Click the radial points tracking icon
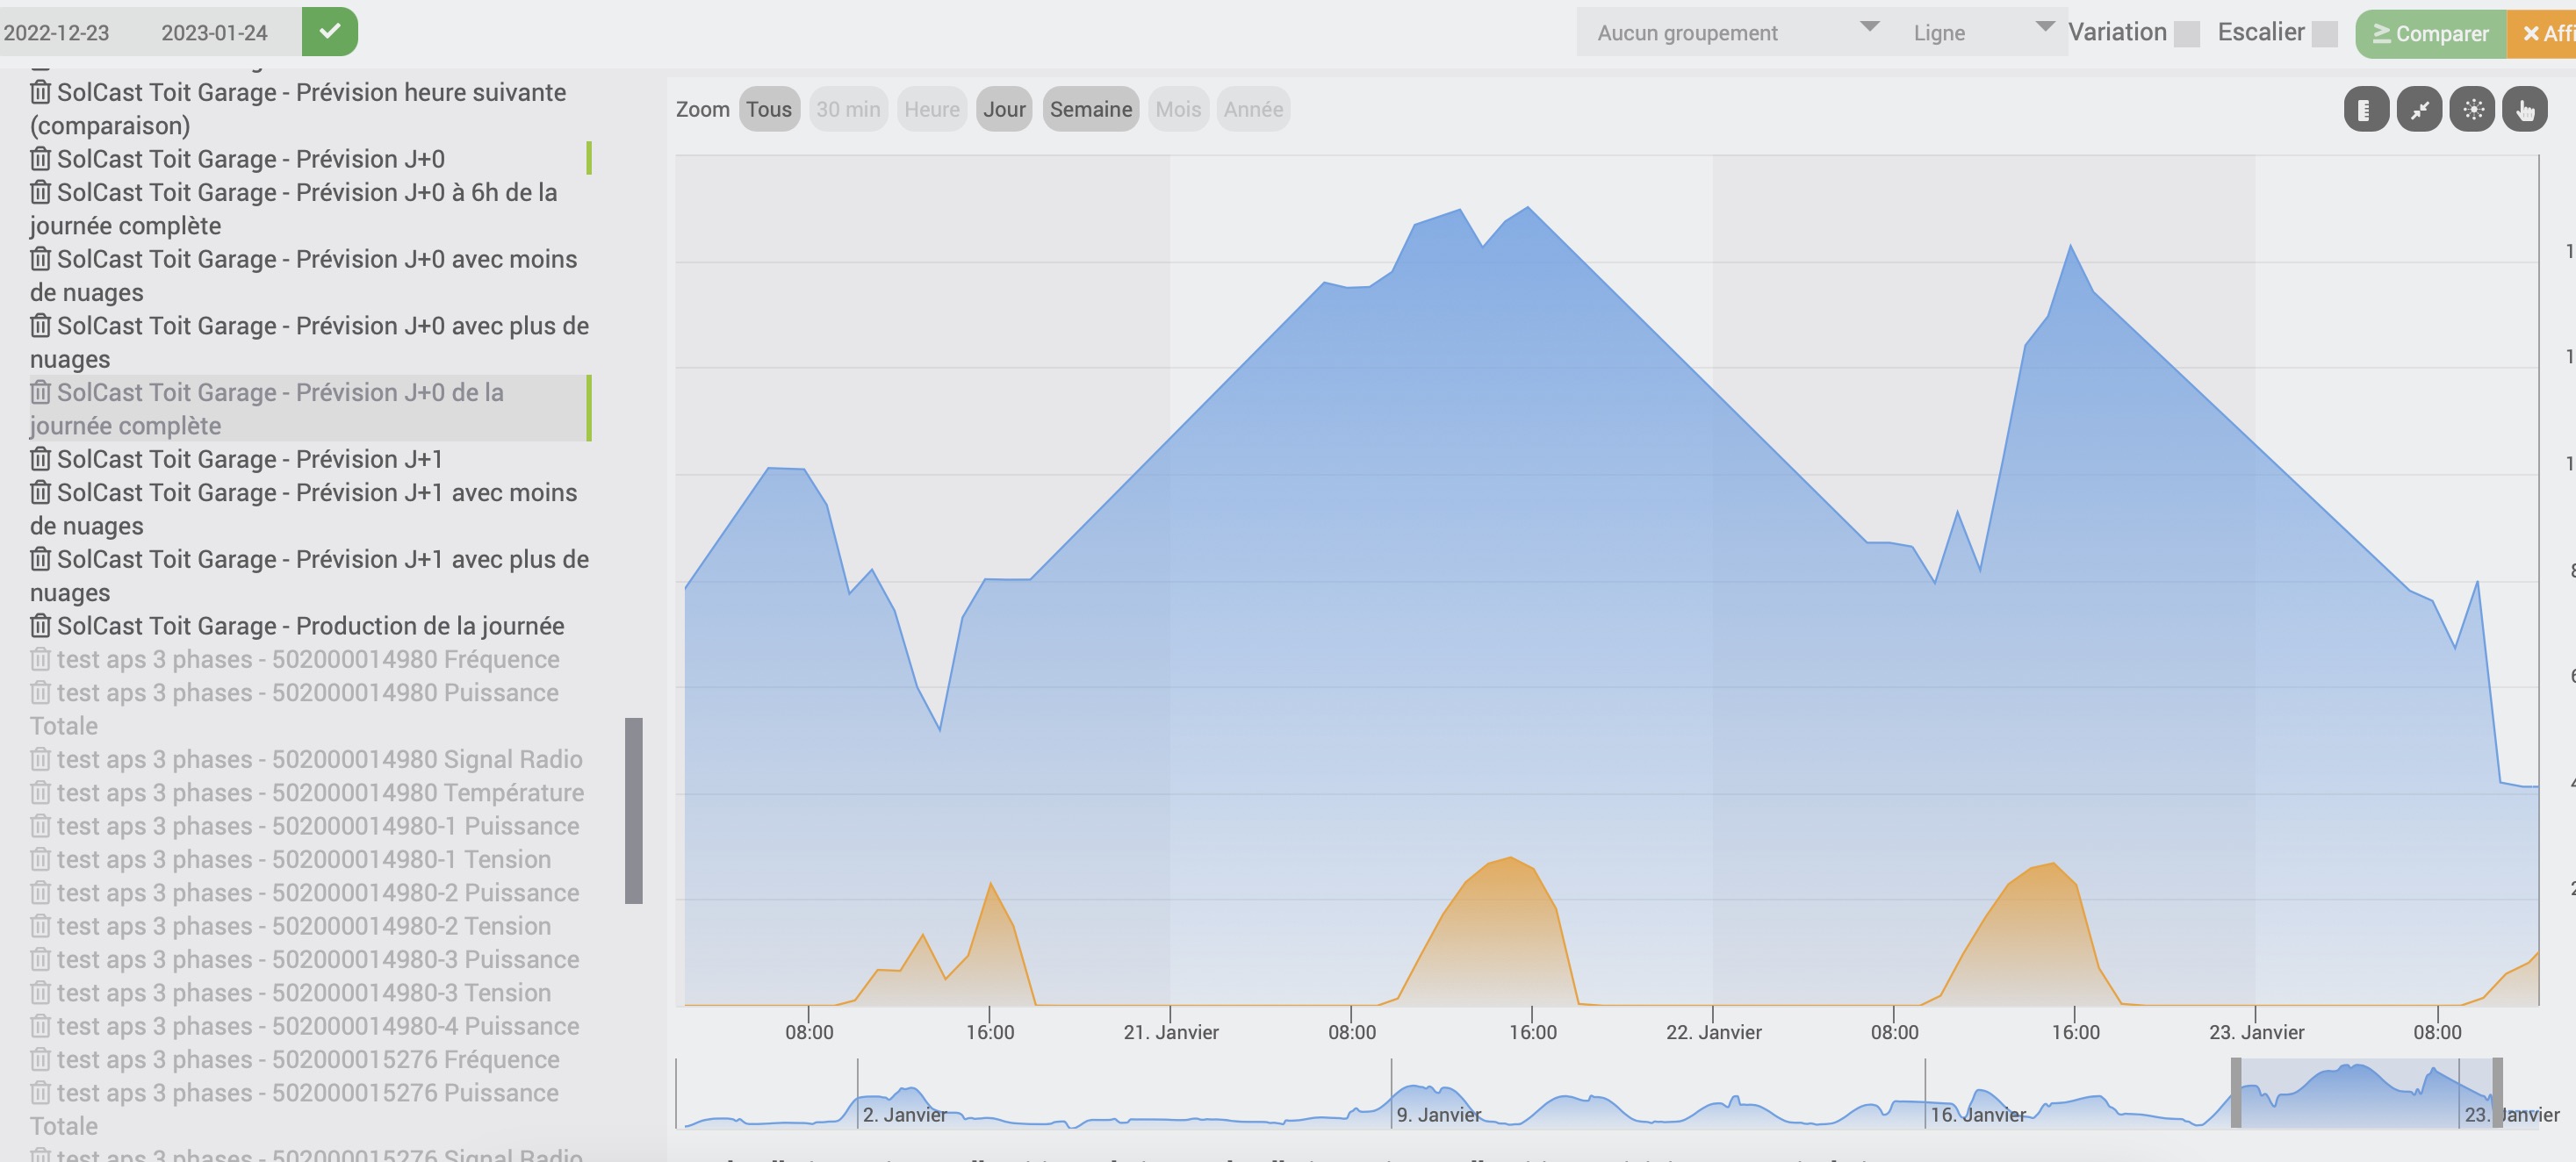The width and height of the screenshot is (2576, 1162). [2472, 110]
